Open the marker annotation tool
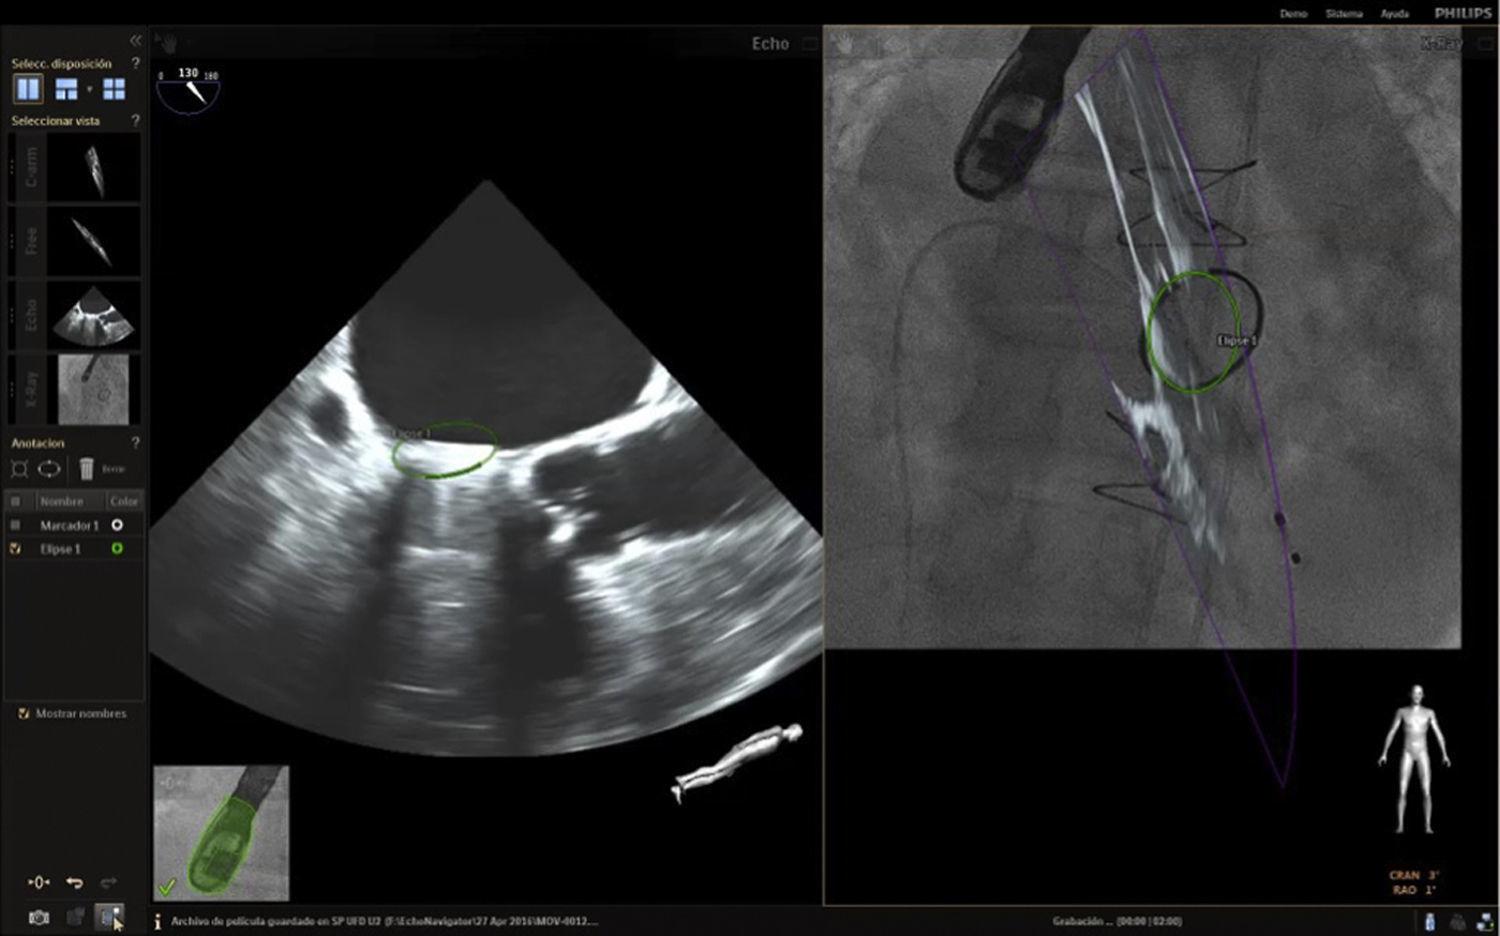This screenshot has width=1500, height=936. [x=17, y=468]
